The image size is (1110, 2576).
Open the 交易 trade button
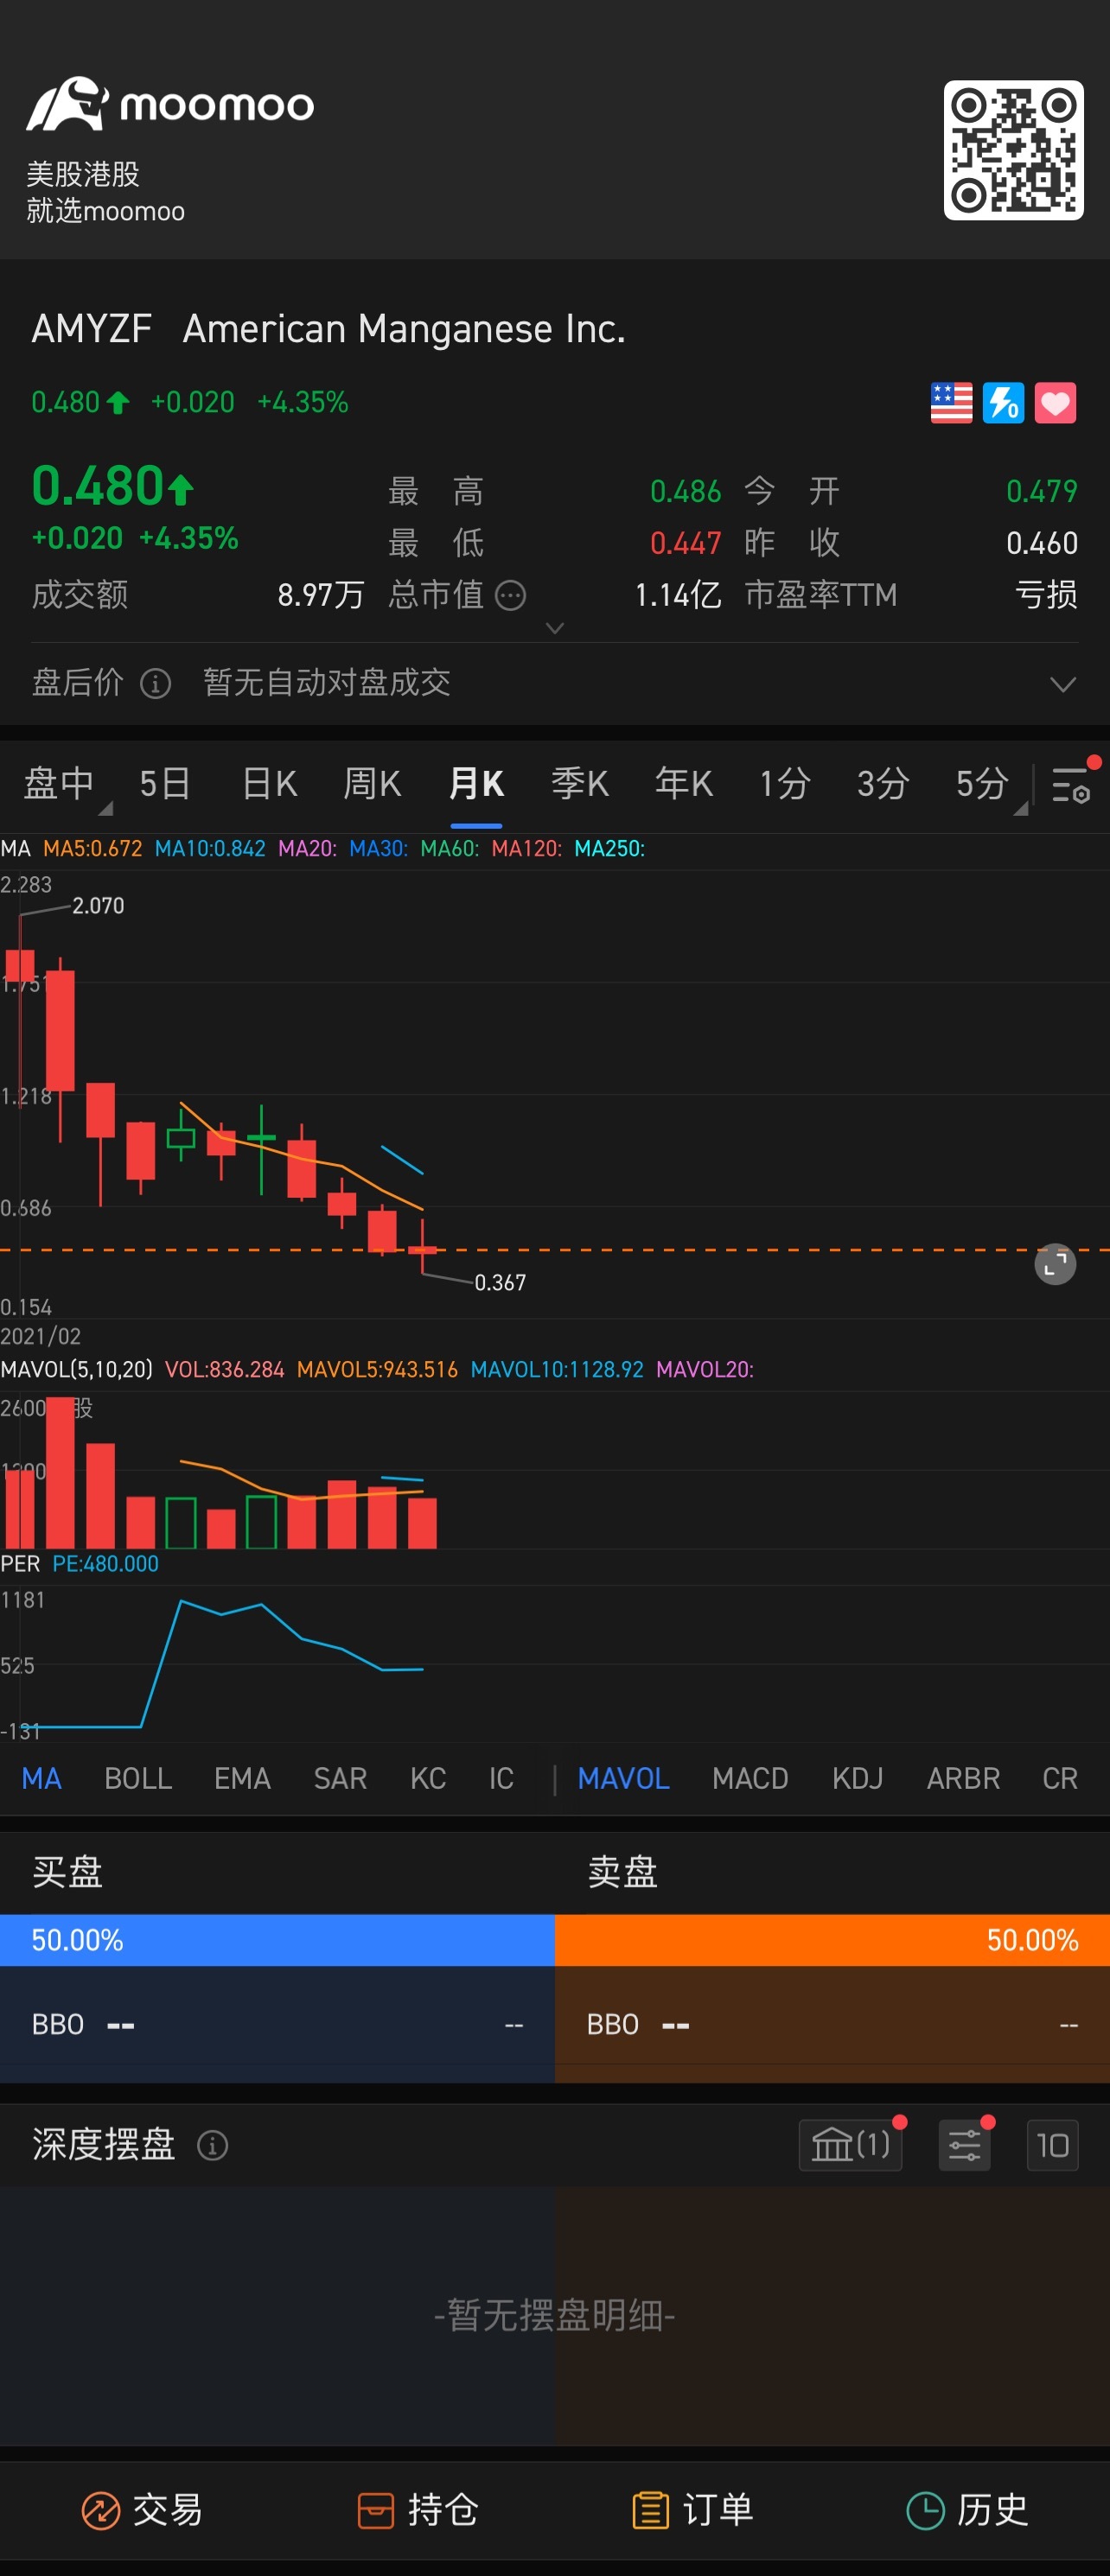pyautogui.click(x=142, y=2510)
